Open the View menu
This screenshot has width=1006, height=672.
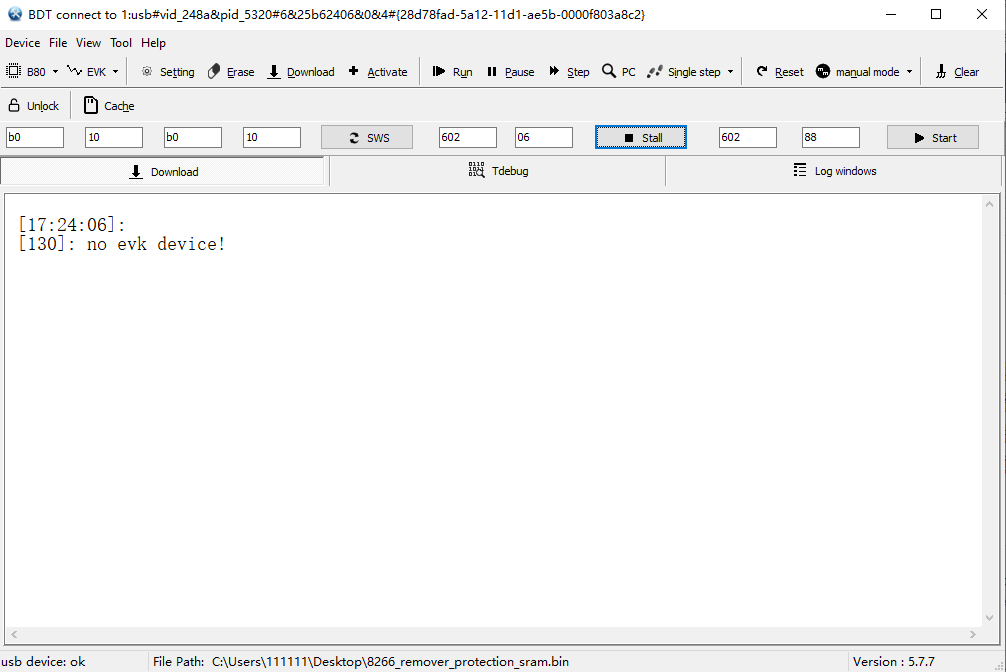point(88,43)
